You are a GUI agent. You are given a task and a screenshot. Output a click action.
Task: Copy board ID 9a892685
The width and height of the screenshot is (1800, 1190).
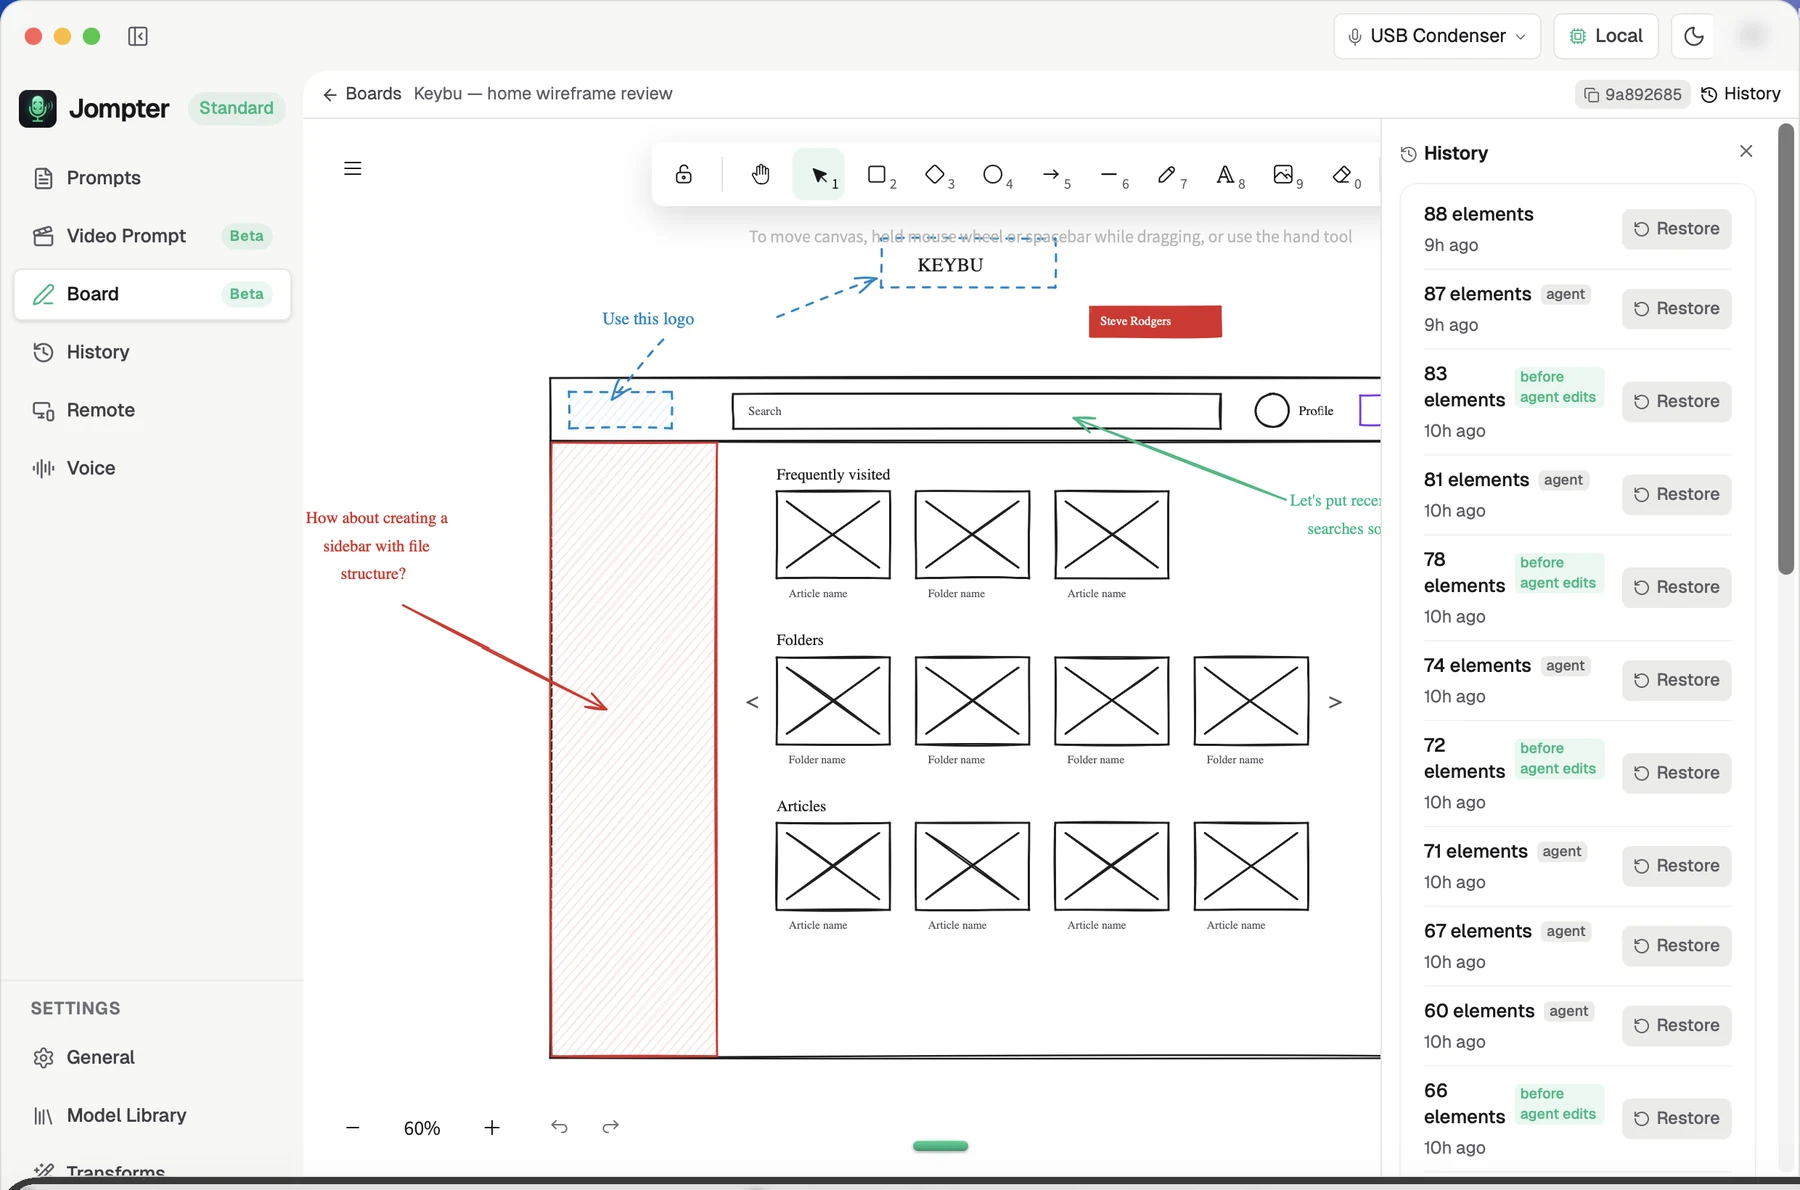1632,94
